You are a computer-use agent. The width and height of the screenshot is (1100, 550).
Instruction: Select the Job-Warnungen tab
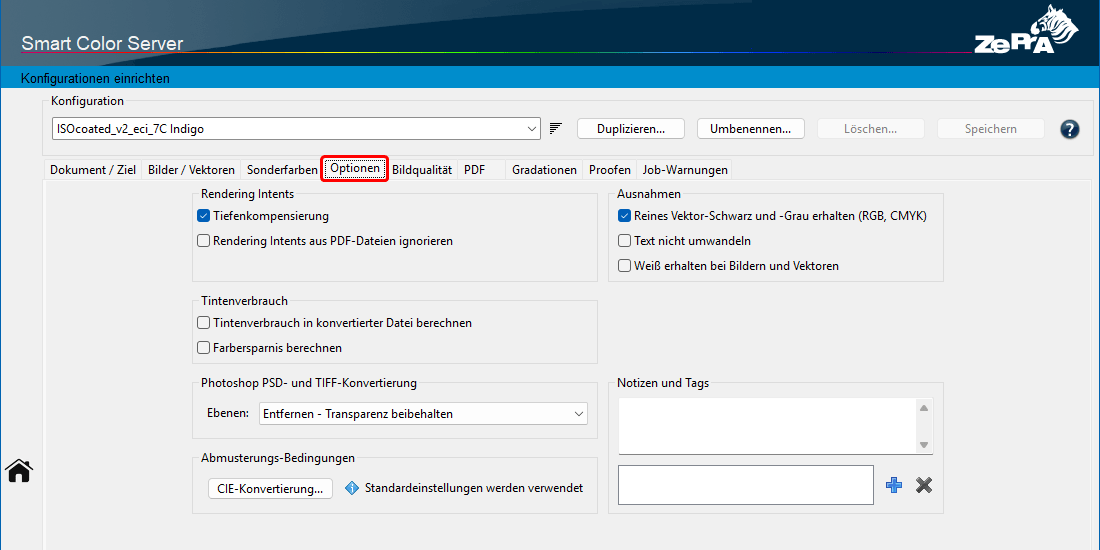coord(684,170)
